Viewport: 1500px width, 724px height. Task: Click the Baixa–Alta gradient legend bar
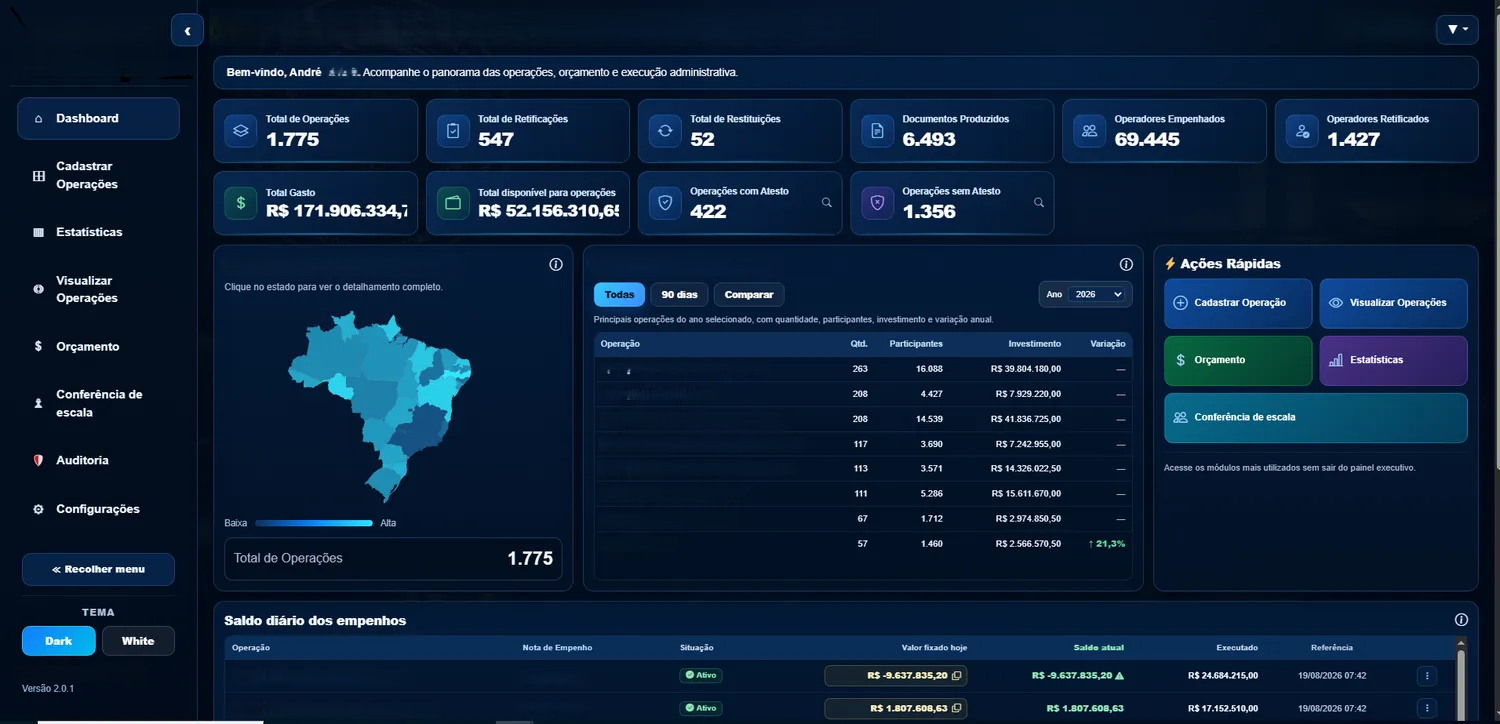313,523
